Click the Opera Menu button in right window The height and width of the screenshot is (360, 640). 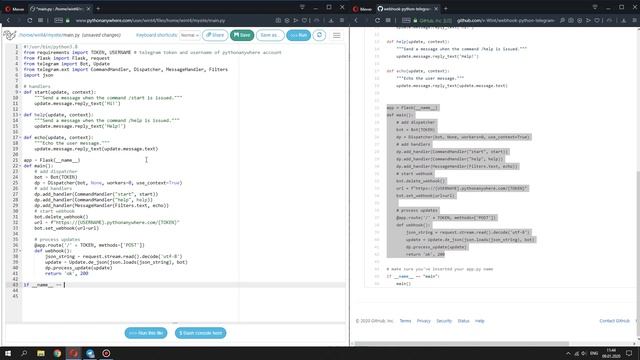(x=362, y=9)
